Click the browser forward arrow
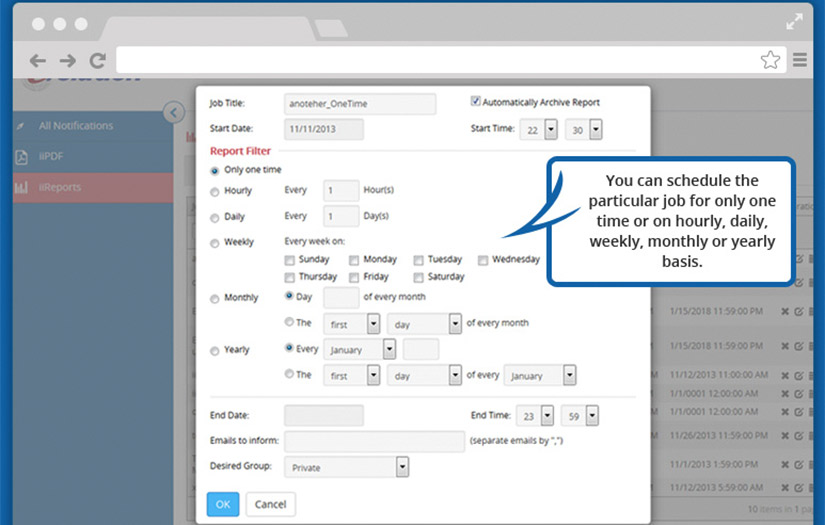Image resolution: width=825 pixels, height=525 pixels. tap(67, 61)
